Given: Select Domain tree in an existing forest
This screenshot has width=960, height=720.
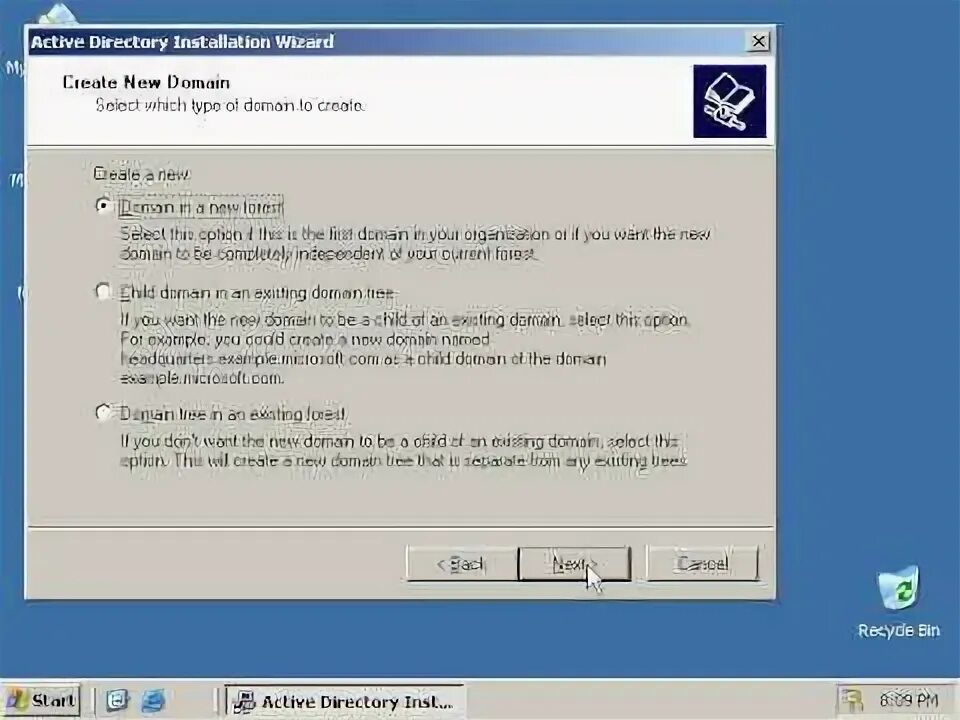Looking at the screenshot, I should (x=220, y=414).
